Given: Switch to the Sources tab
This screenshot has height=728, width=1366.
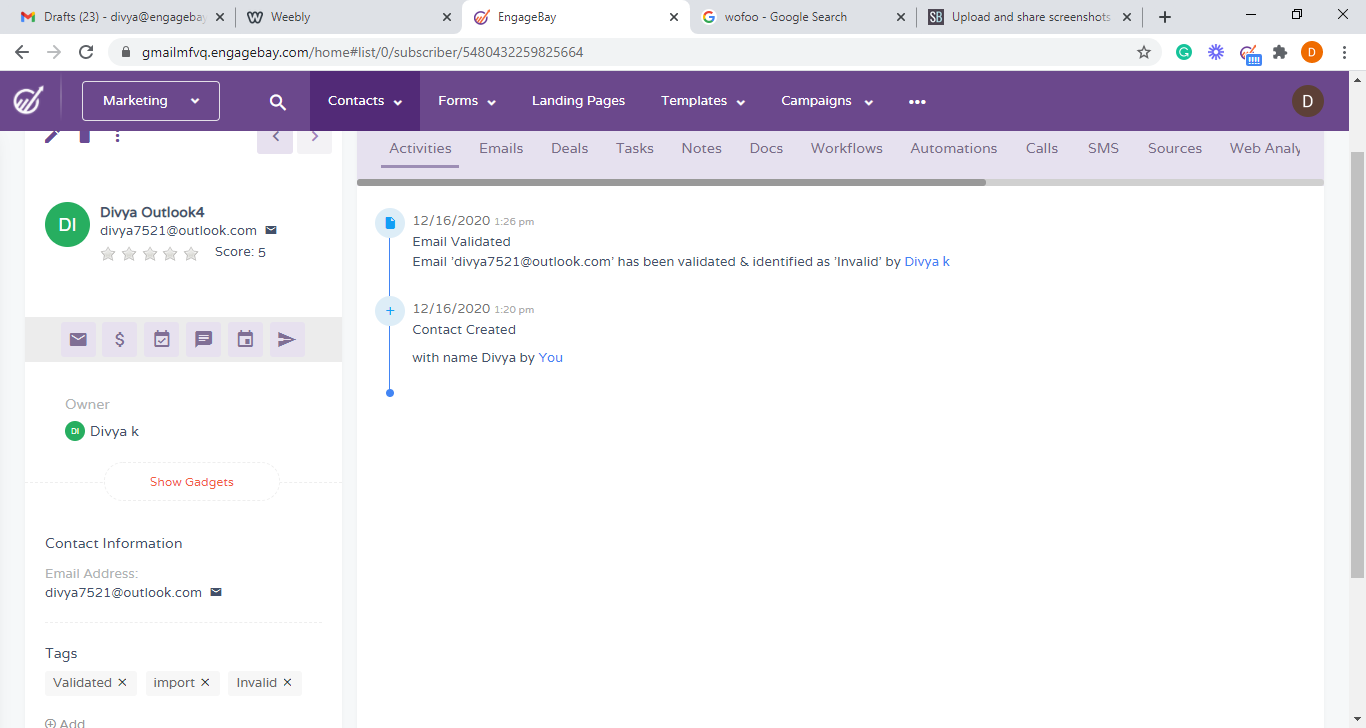Looking at the screenshot, I should 1175,148.
